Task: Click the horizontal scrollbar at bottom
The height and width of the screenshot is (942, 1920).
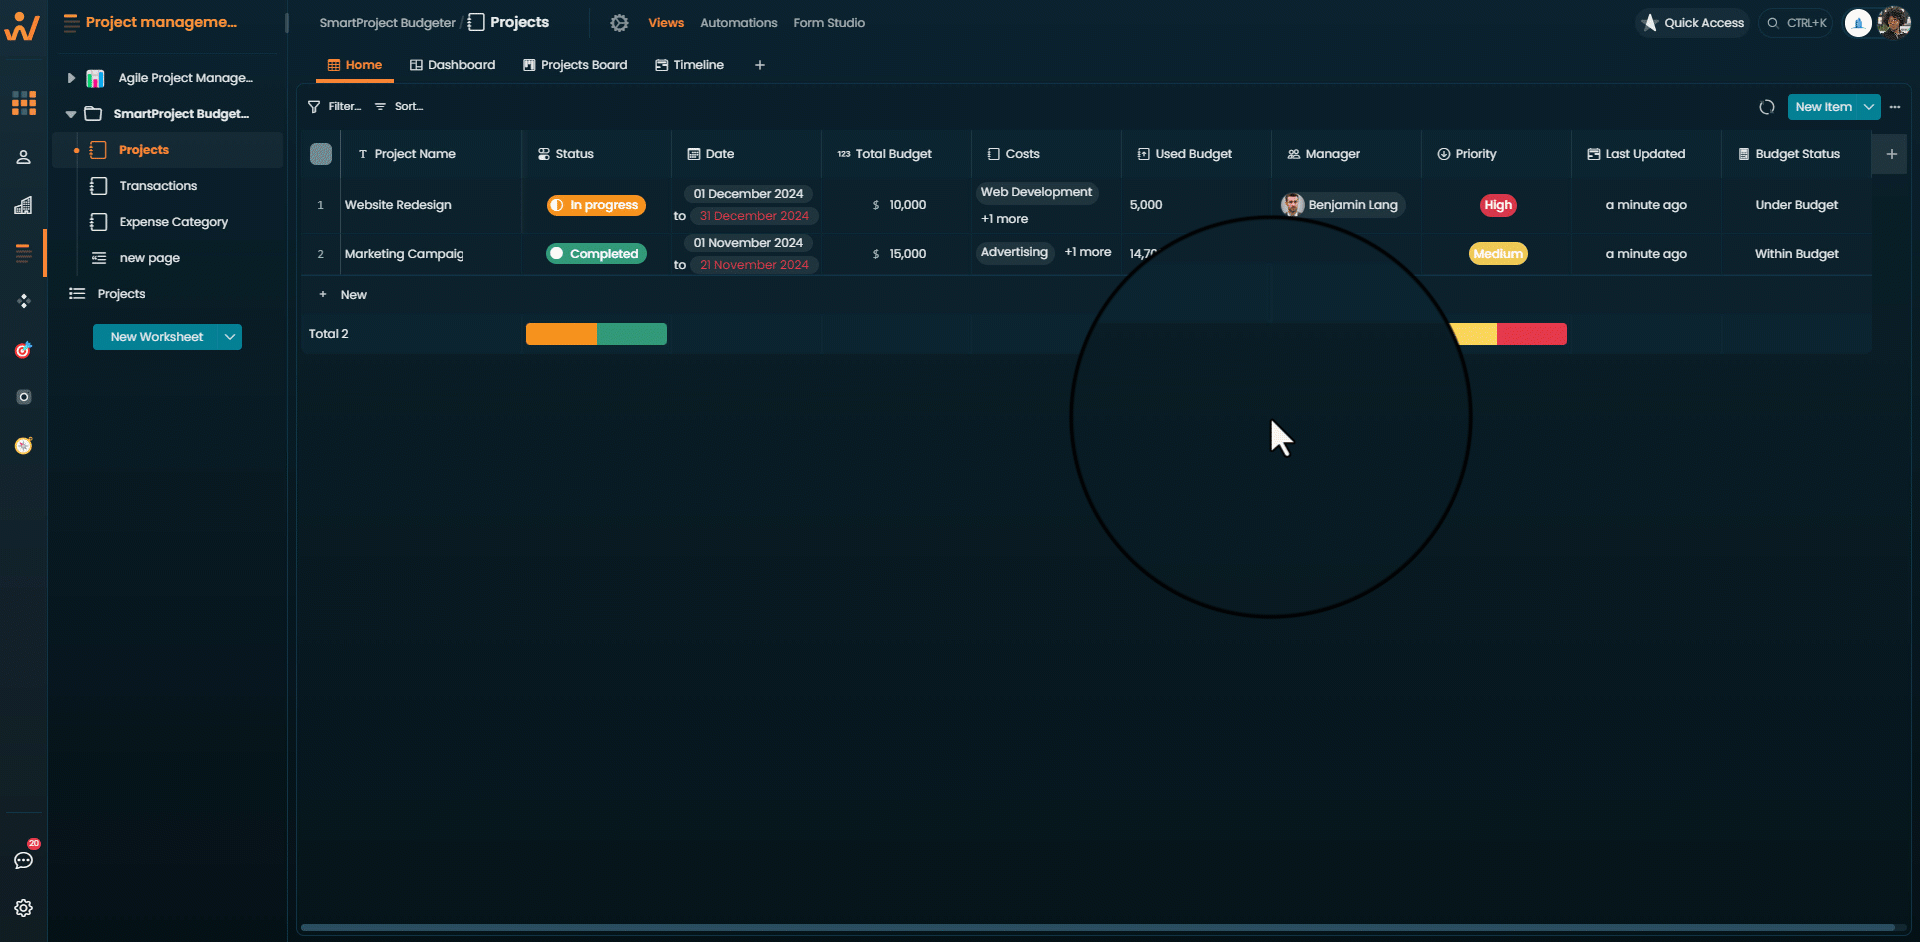Action: click(1098, 927)
